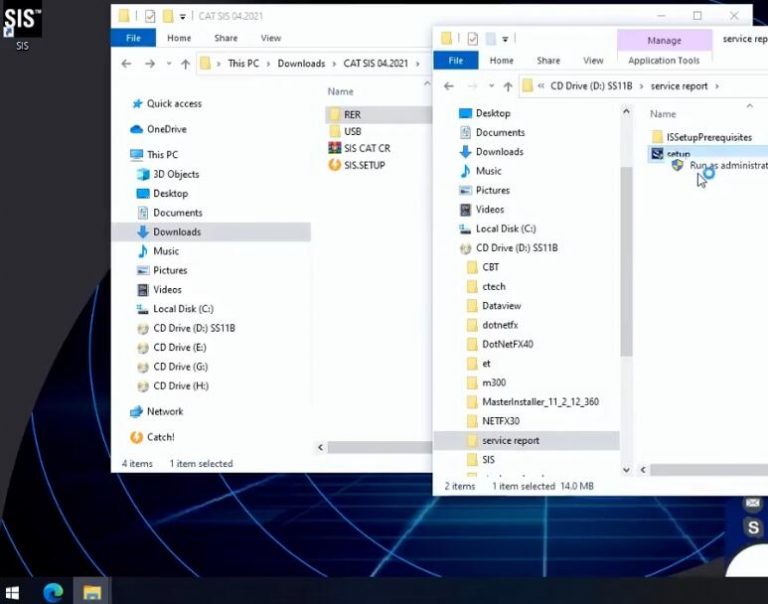
Task: Click the Up arrow in CAT SIS window
Action: 185,64
